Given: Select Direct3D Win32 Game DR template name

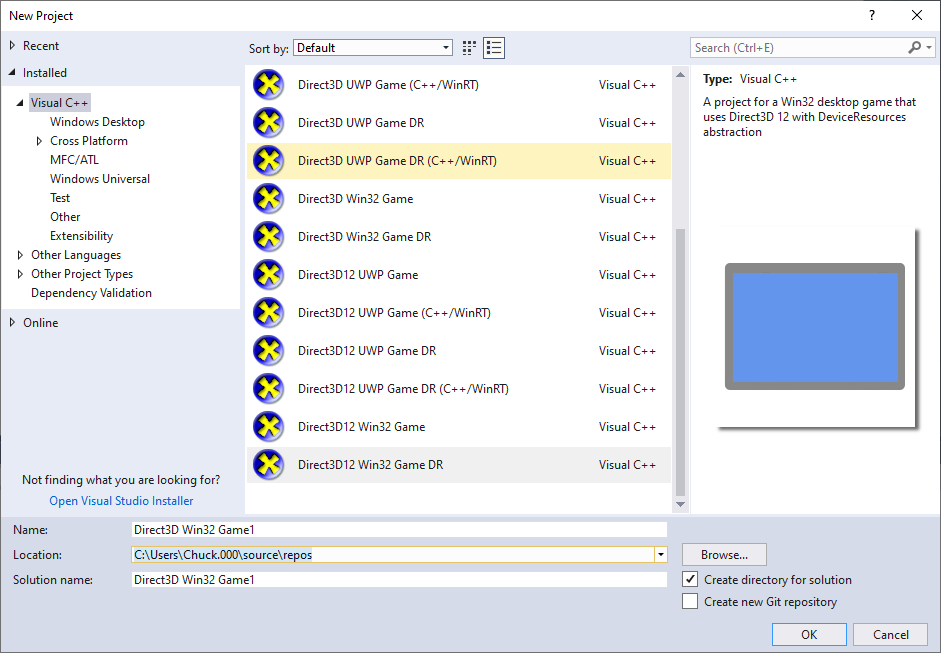Looking at the screenshot, I should pos(364,236).
